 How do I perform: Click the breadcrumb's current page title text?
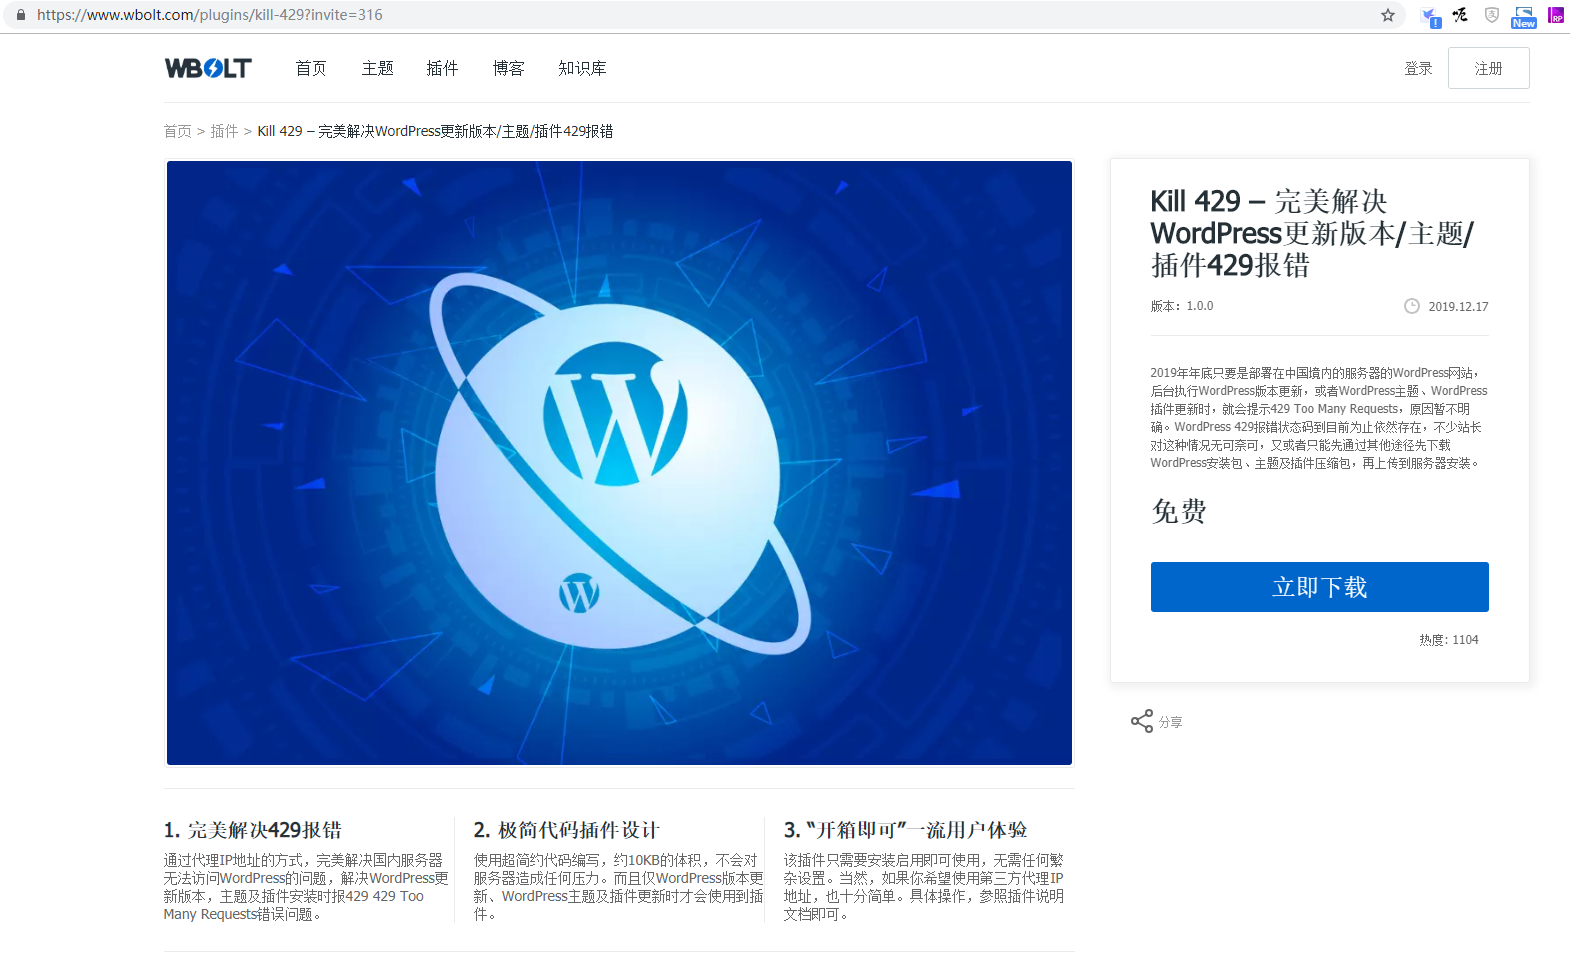435,131
